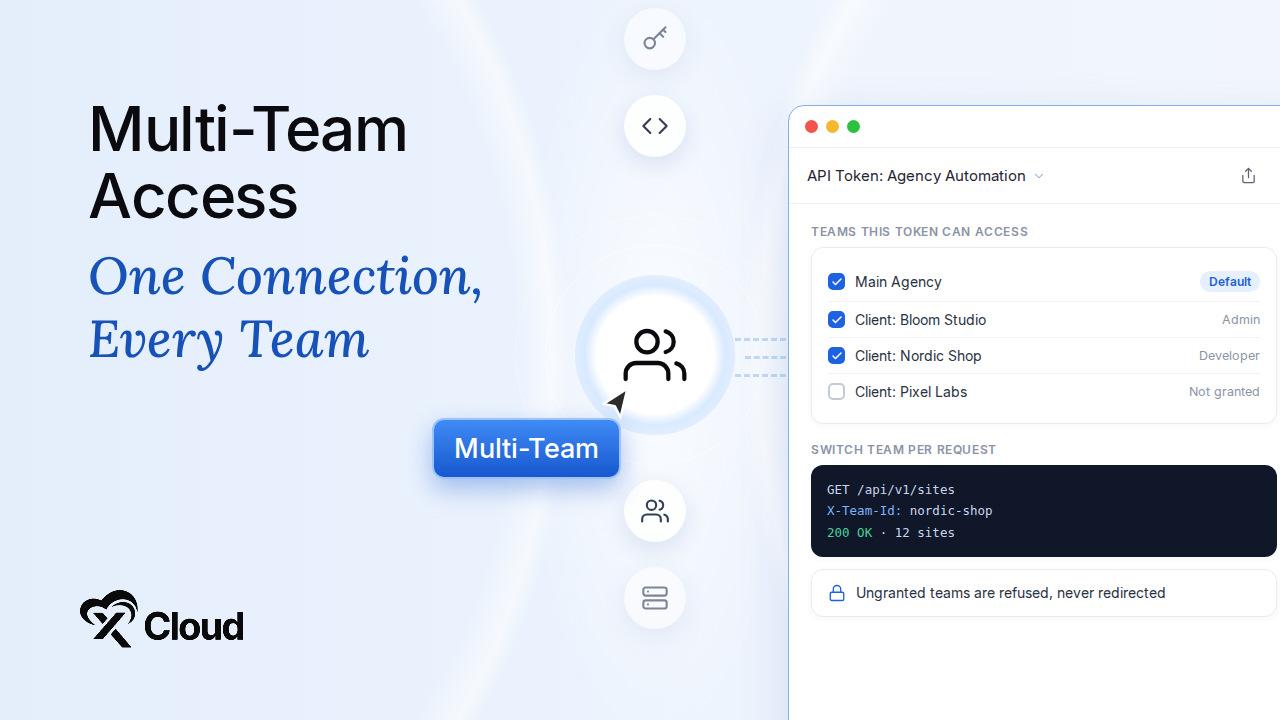Click the blue Multi-Team button
The image size is (1280, 720).
[x=526, y=448]
